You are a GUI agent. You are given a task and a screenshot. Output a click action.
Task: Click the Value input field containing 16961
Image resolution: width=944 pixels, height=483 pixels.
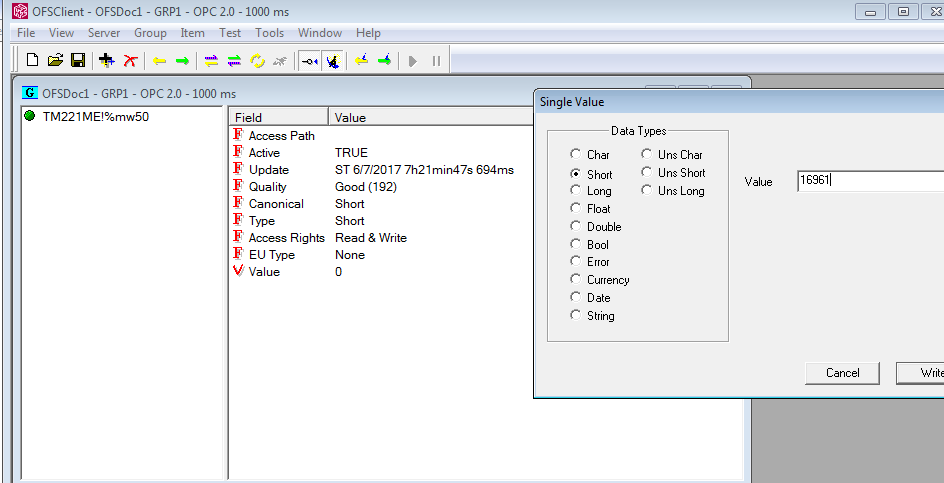coord(868,181)
